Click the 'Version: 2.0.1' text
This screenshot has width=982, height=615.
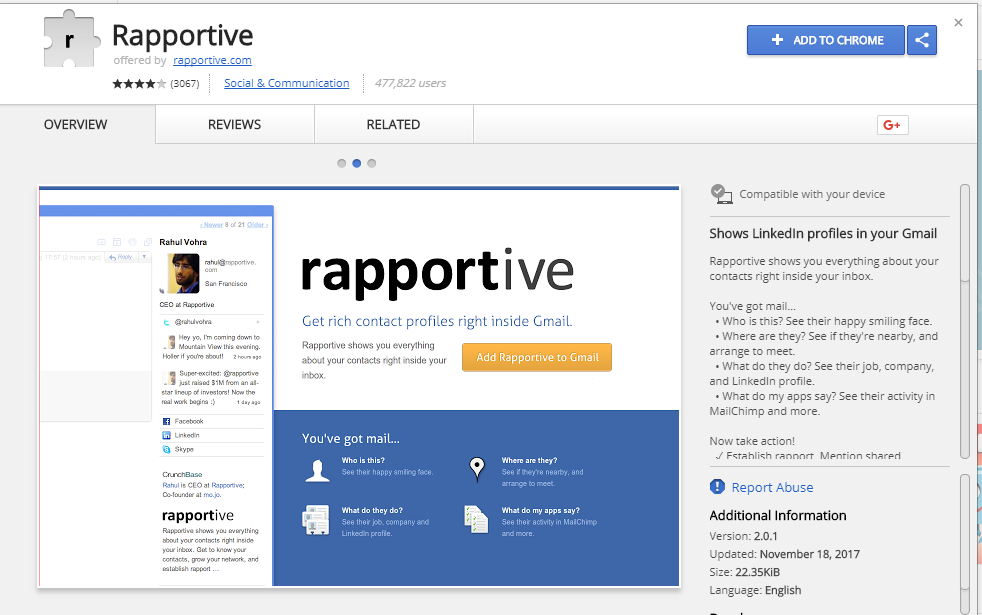coord(743,536)
